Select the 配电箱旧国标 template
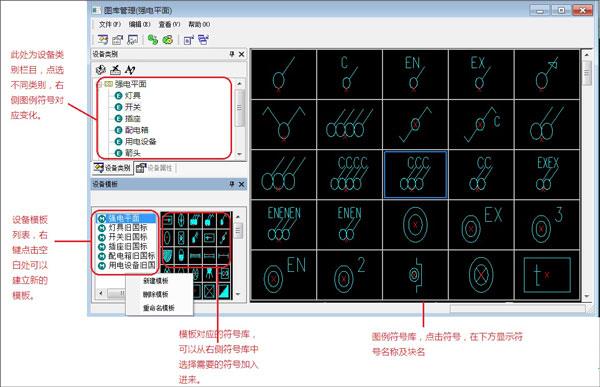This screenshot has height=387, width=600. point(132,256)
